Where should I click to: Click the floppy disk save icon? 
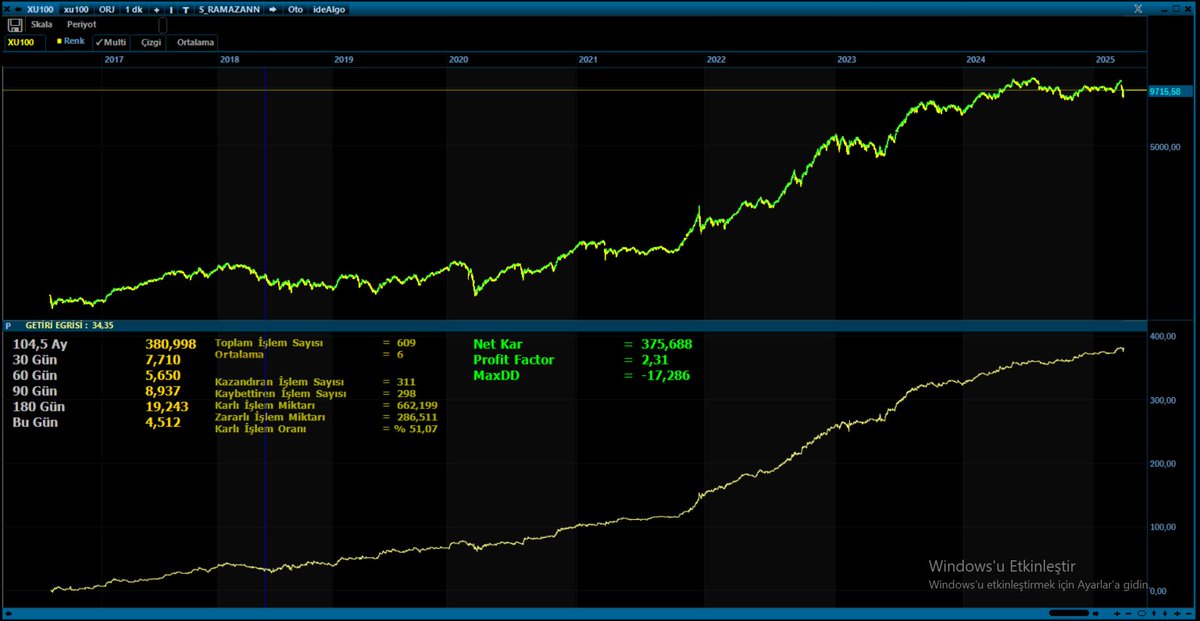click(14, 24)
